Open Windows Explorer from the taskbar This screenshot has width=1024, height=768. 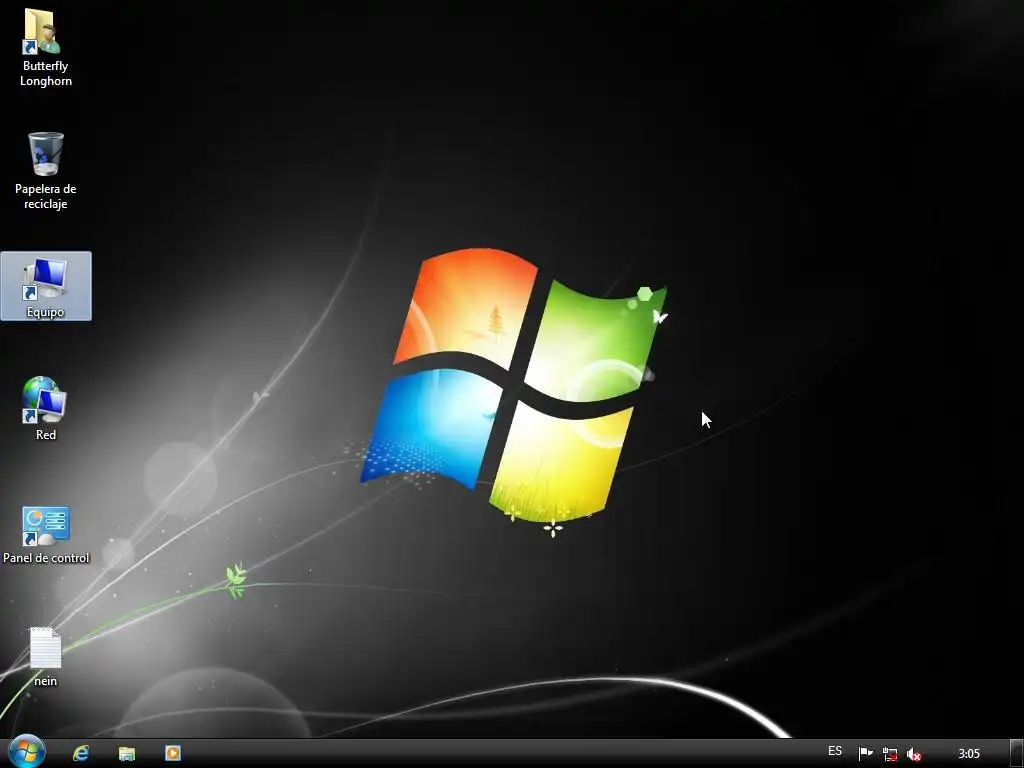tap(127, 753)
